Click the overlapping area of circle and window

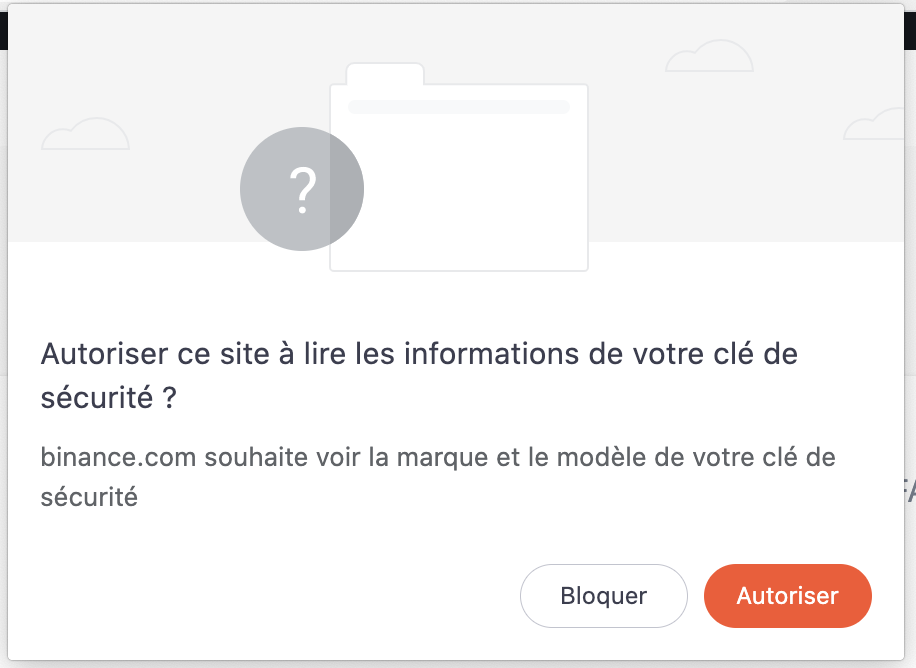347,189
